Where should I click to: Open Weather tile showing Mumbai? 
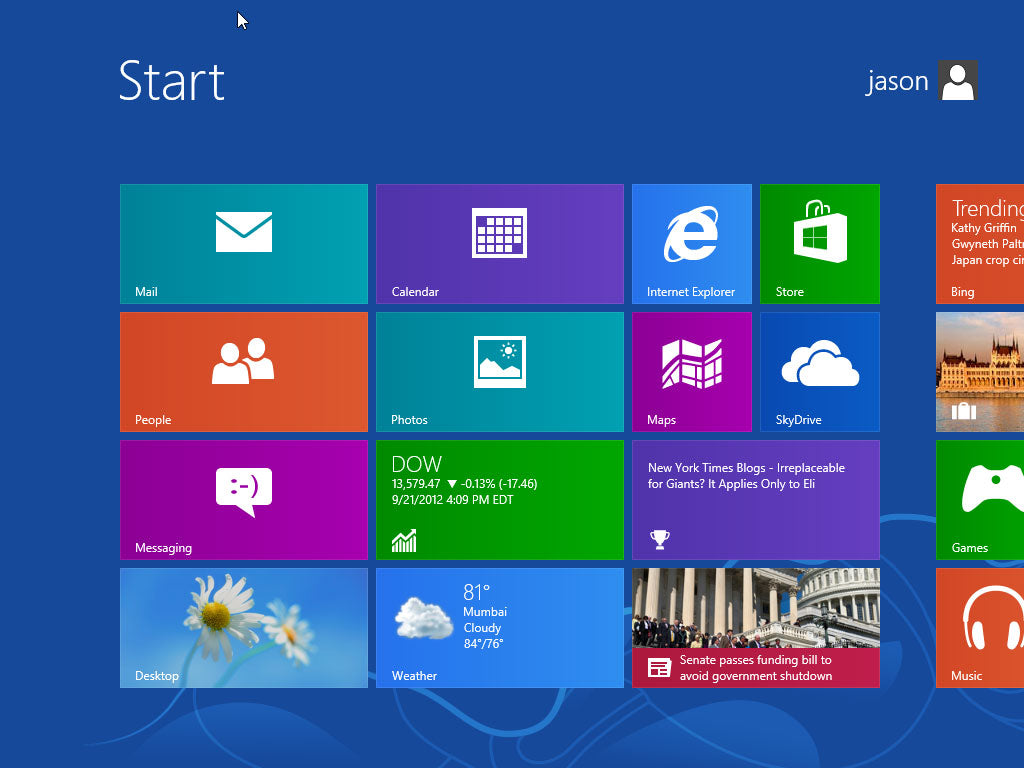pyautogui.click(x=499, y=627)
